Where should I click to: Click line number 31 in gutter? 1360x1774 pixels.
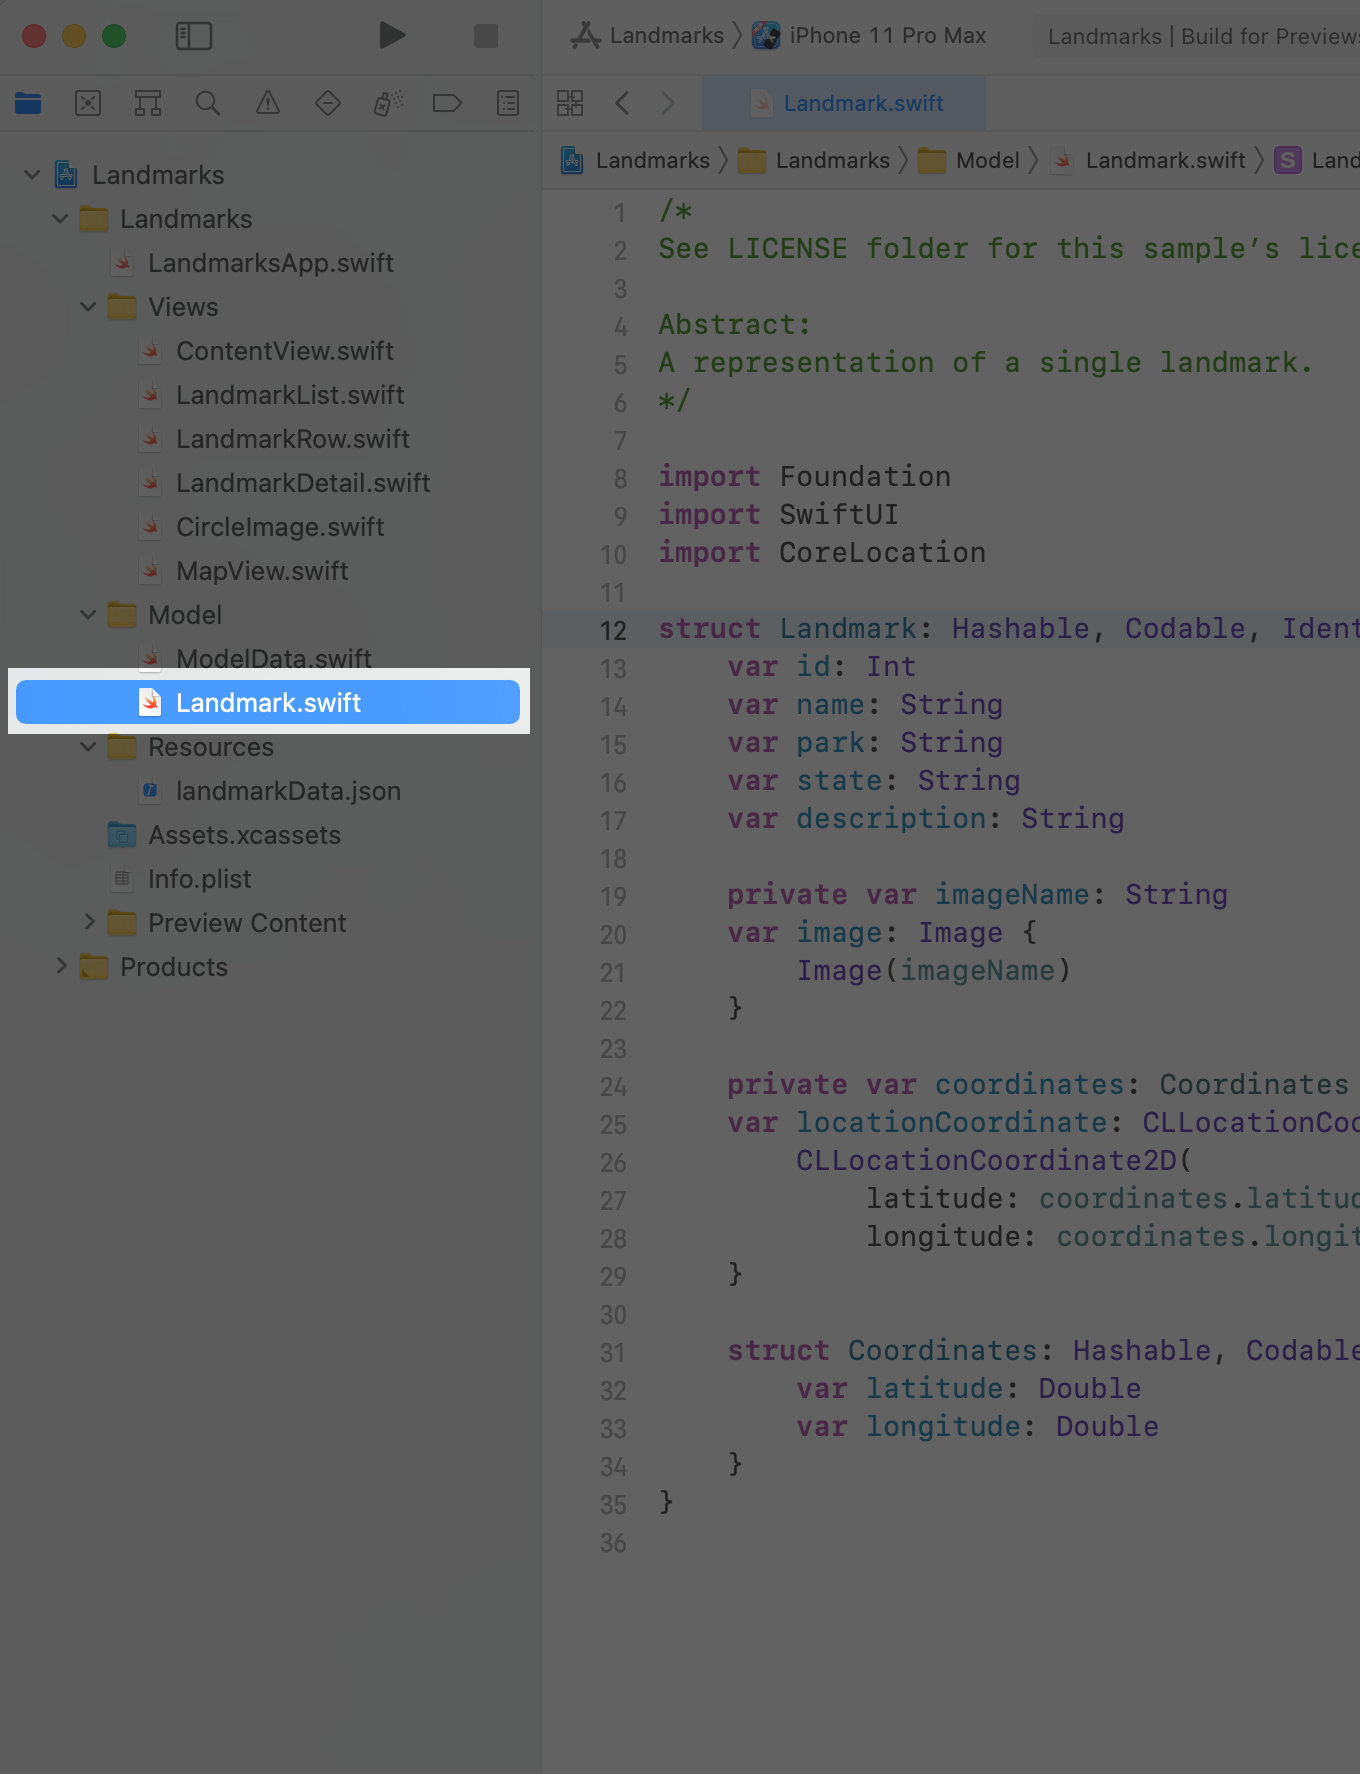[x=613, y=1353]
